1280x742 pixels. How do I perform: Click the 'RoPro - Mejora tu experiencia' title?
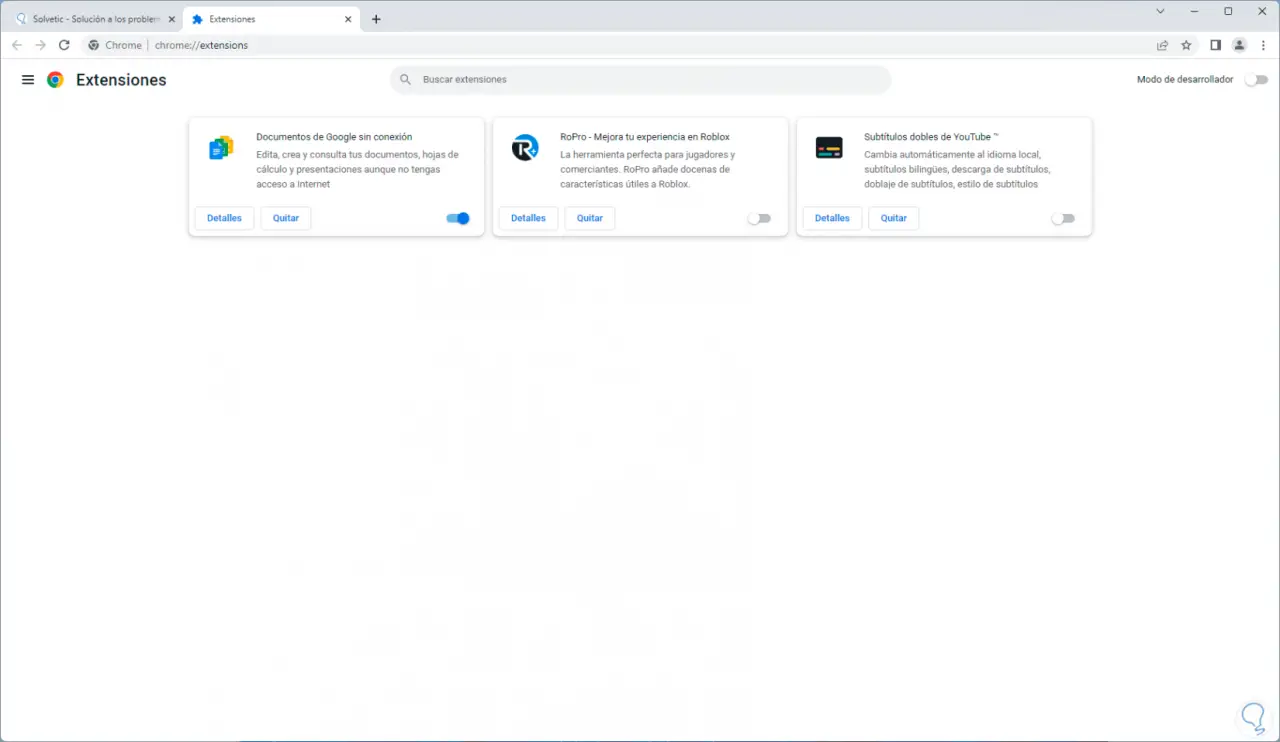coord(645,137)
